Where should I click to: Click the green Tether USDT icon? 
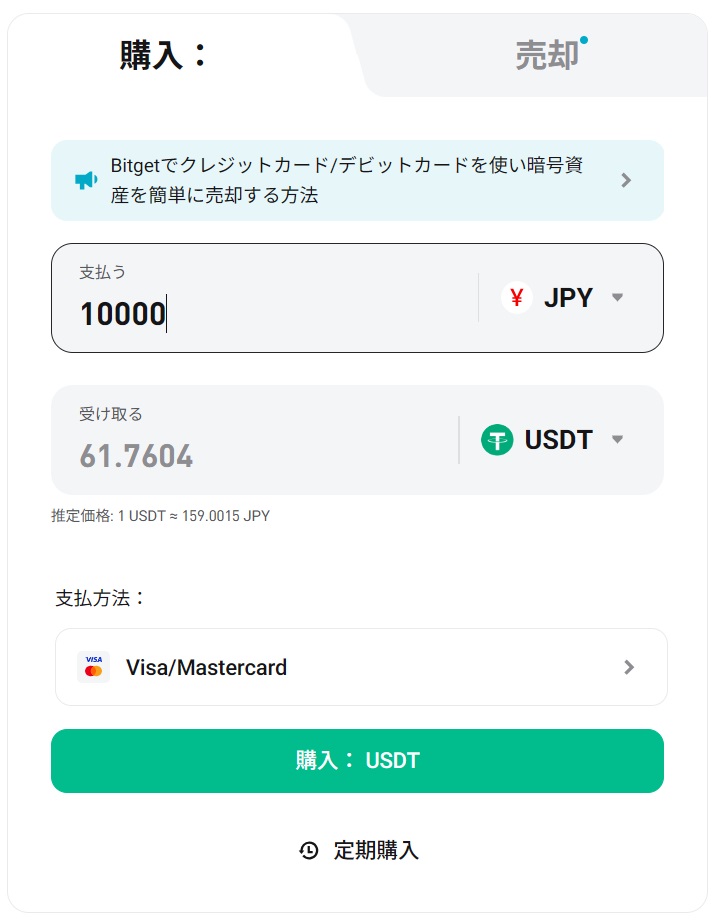point(497,440)
